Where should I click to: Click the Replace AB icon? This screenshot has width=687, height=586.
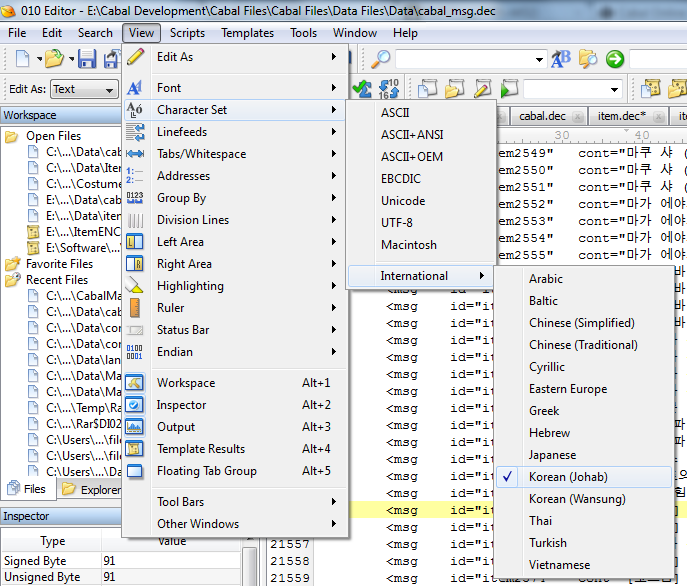(560, 59)
